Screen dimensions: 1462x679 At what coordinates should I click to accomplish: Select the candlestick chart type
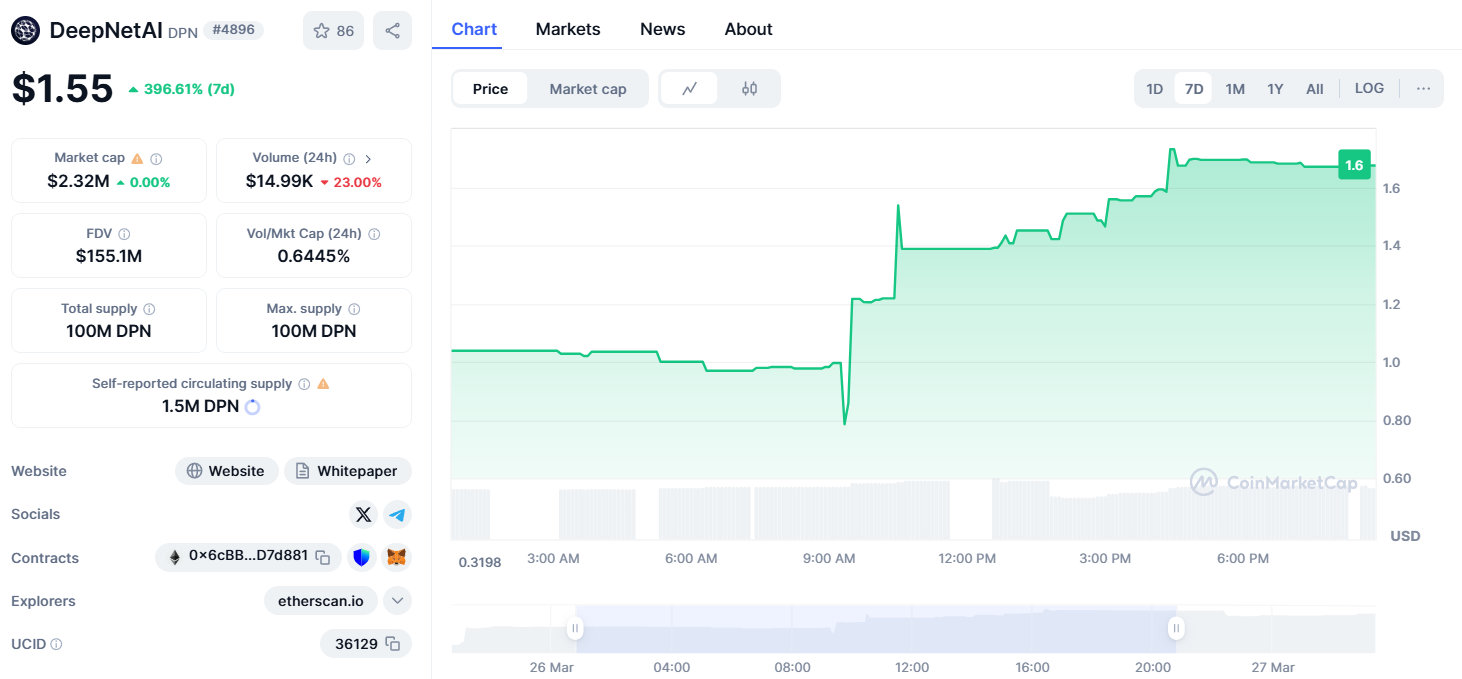[749, 89]
